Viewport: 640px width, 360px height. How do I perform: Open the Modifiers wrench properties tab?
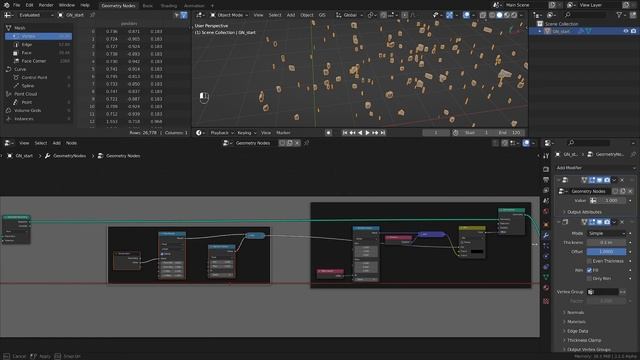coord(546,236)
